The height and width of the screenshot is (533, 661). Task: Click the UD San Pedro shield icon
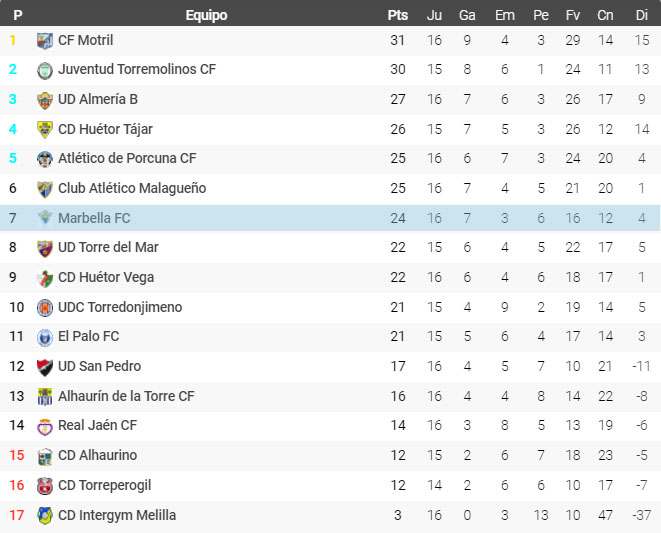(45, 367)
